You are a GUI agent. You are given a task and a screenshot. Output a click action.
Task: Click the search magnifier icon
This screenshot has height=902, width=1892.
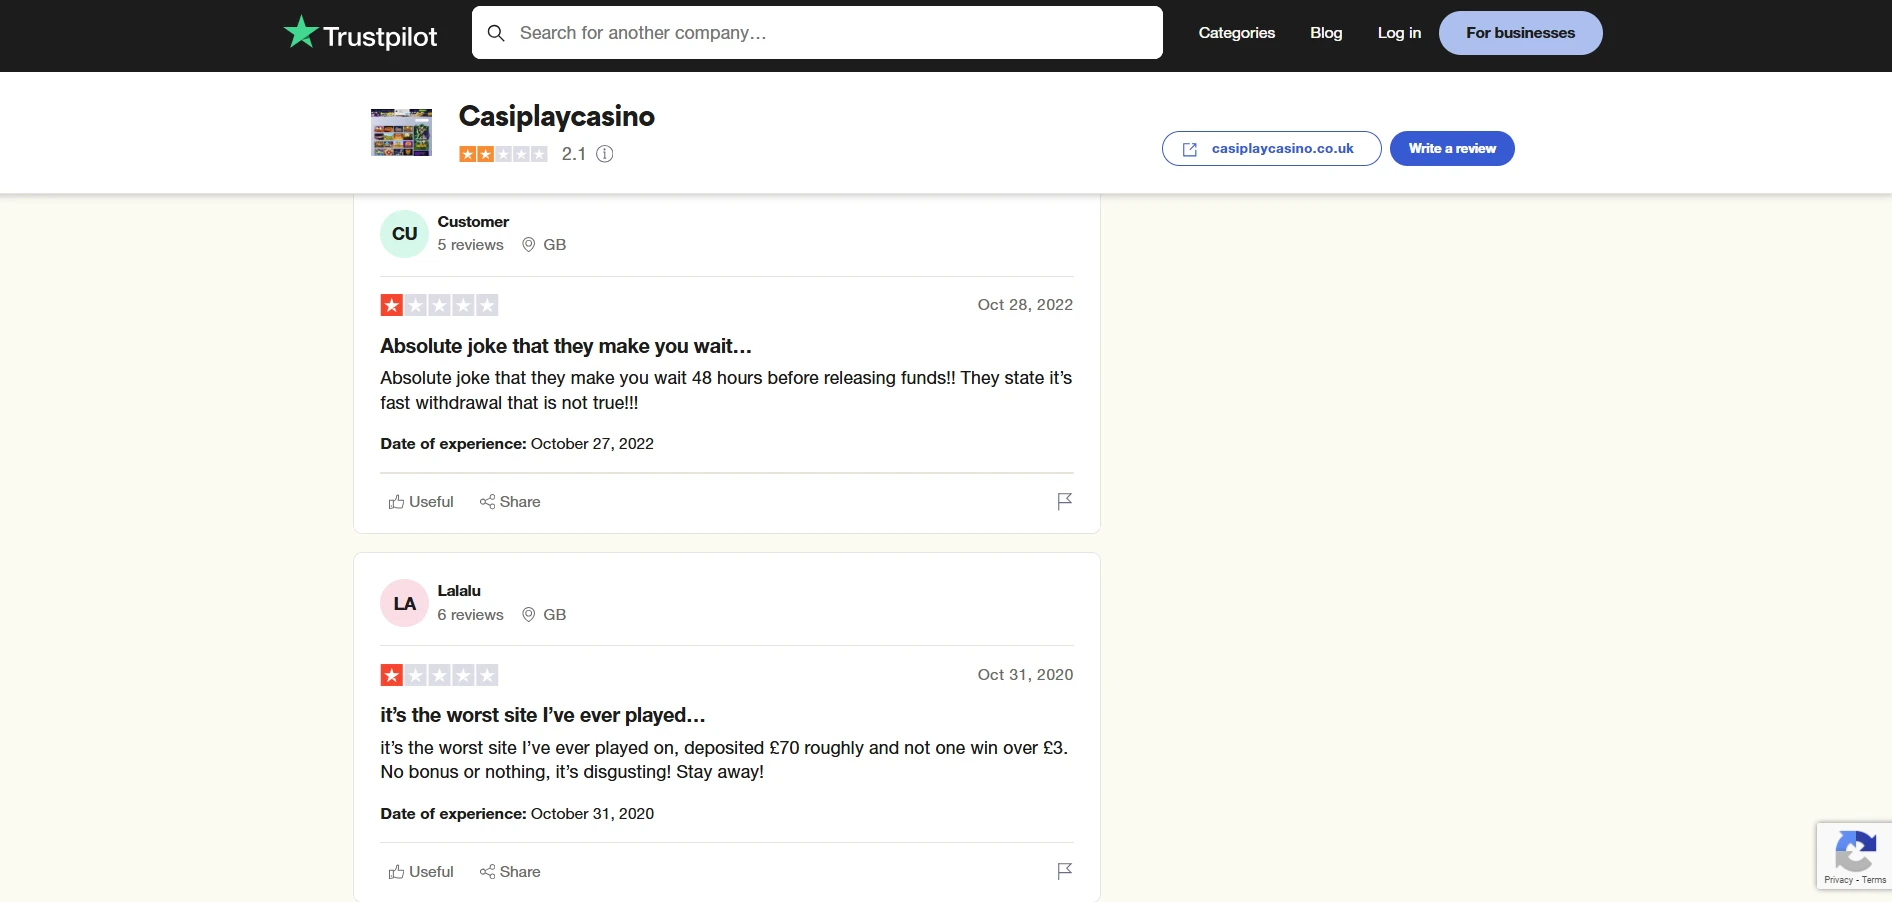[x=496, y=33]
